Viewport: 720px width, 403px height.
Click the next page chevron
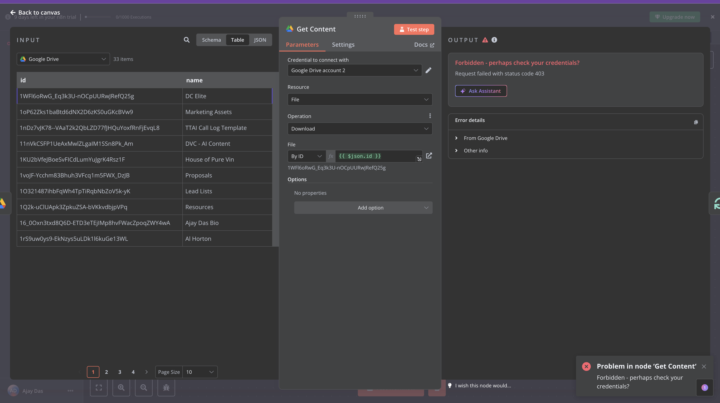[146, 372]
